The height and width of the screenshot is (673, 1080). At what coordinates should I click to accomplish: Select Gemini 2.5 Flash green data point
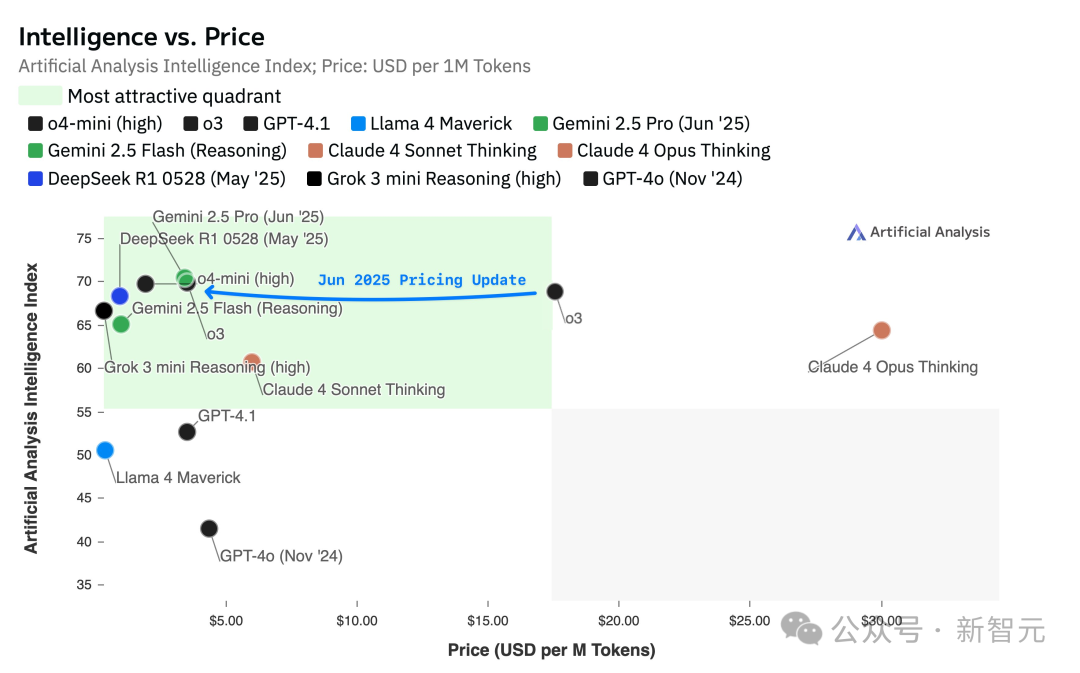coord(121,324)
